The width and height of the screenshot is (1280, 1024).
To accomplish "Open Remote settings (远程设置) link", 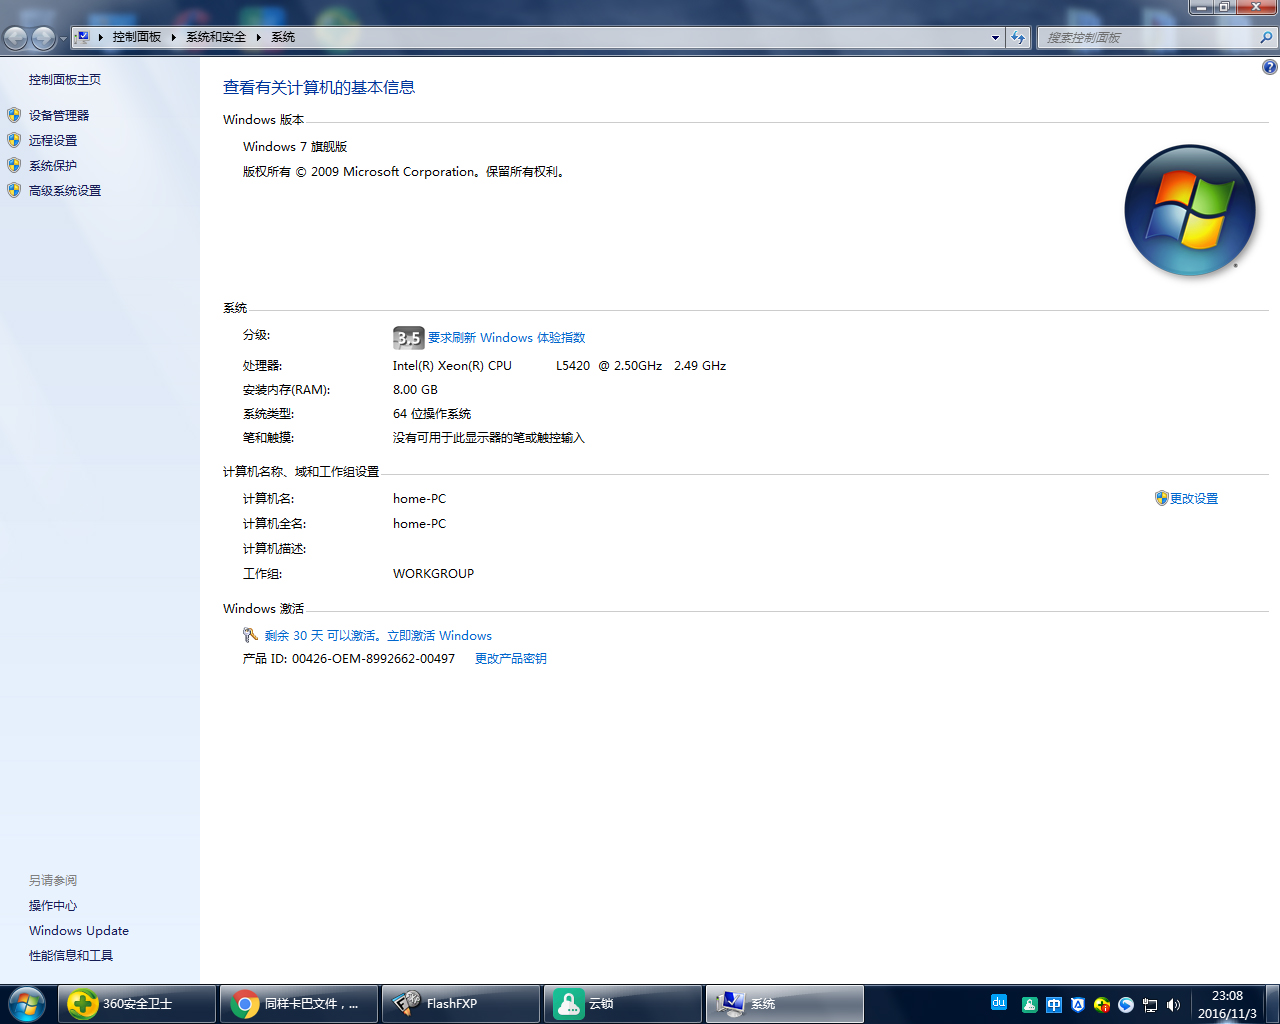I will click(x=53, y=141).
